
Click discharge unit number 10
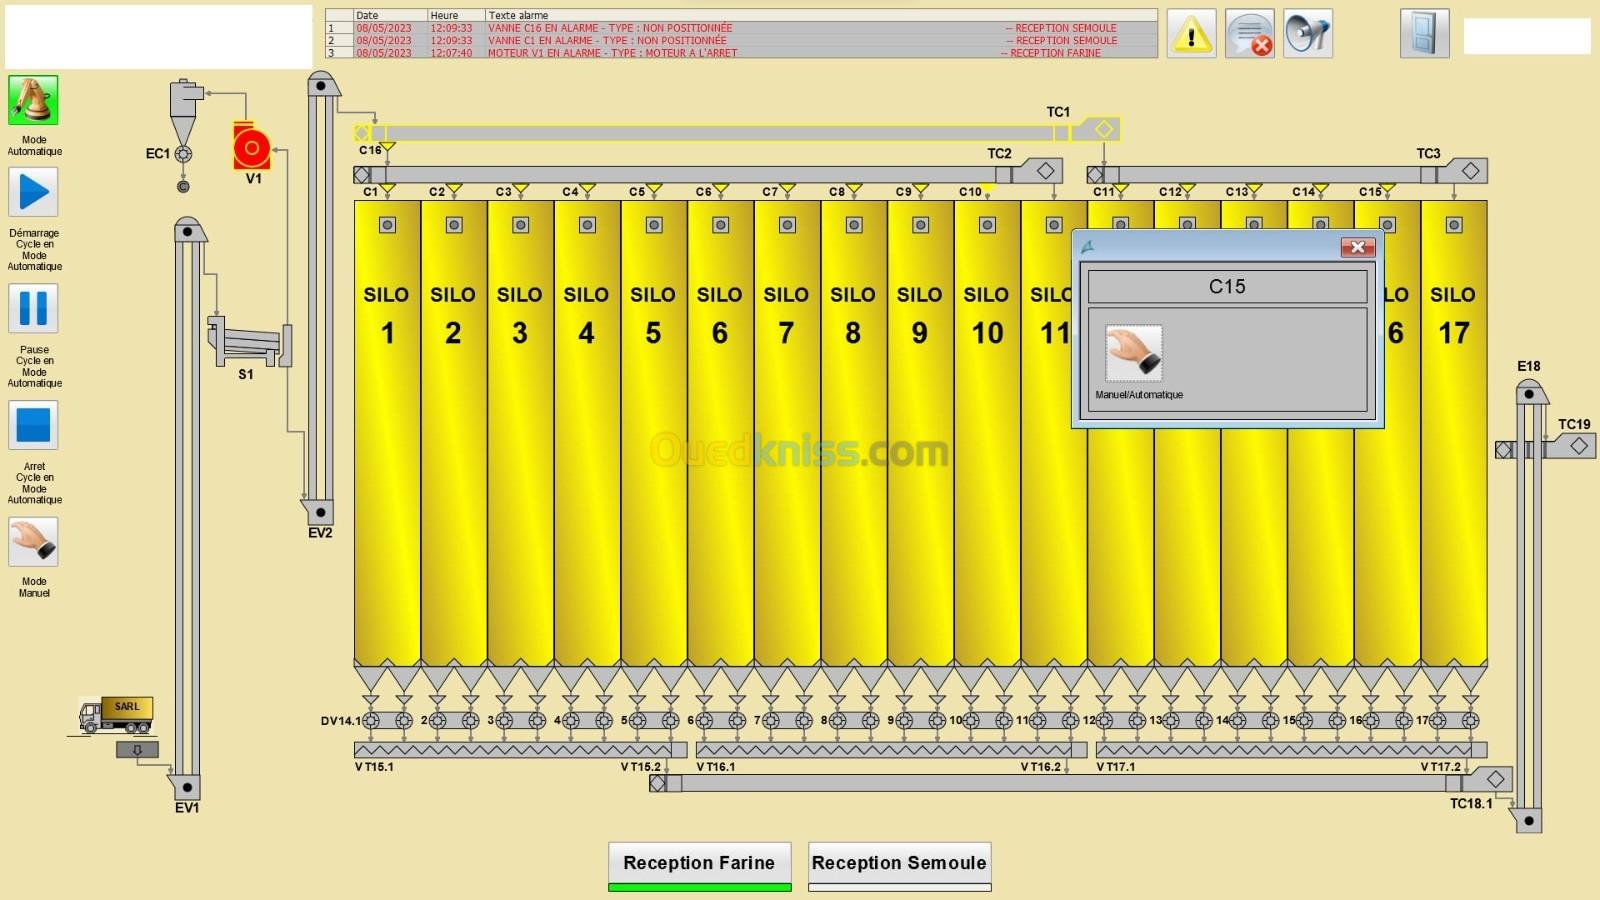click(x=987, y=720)
